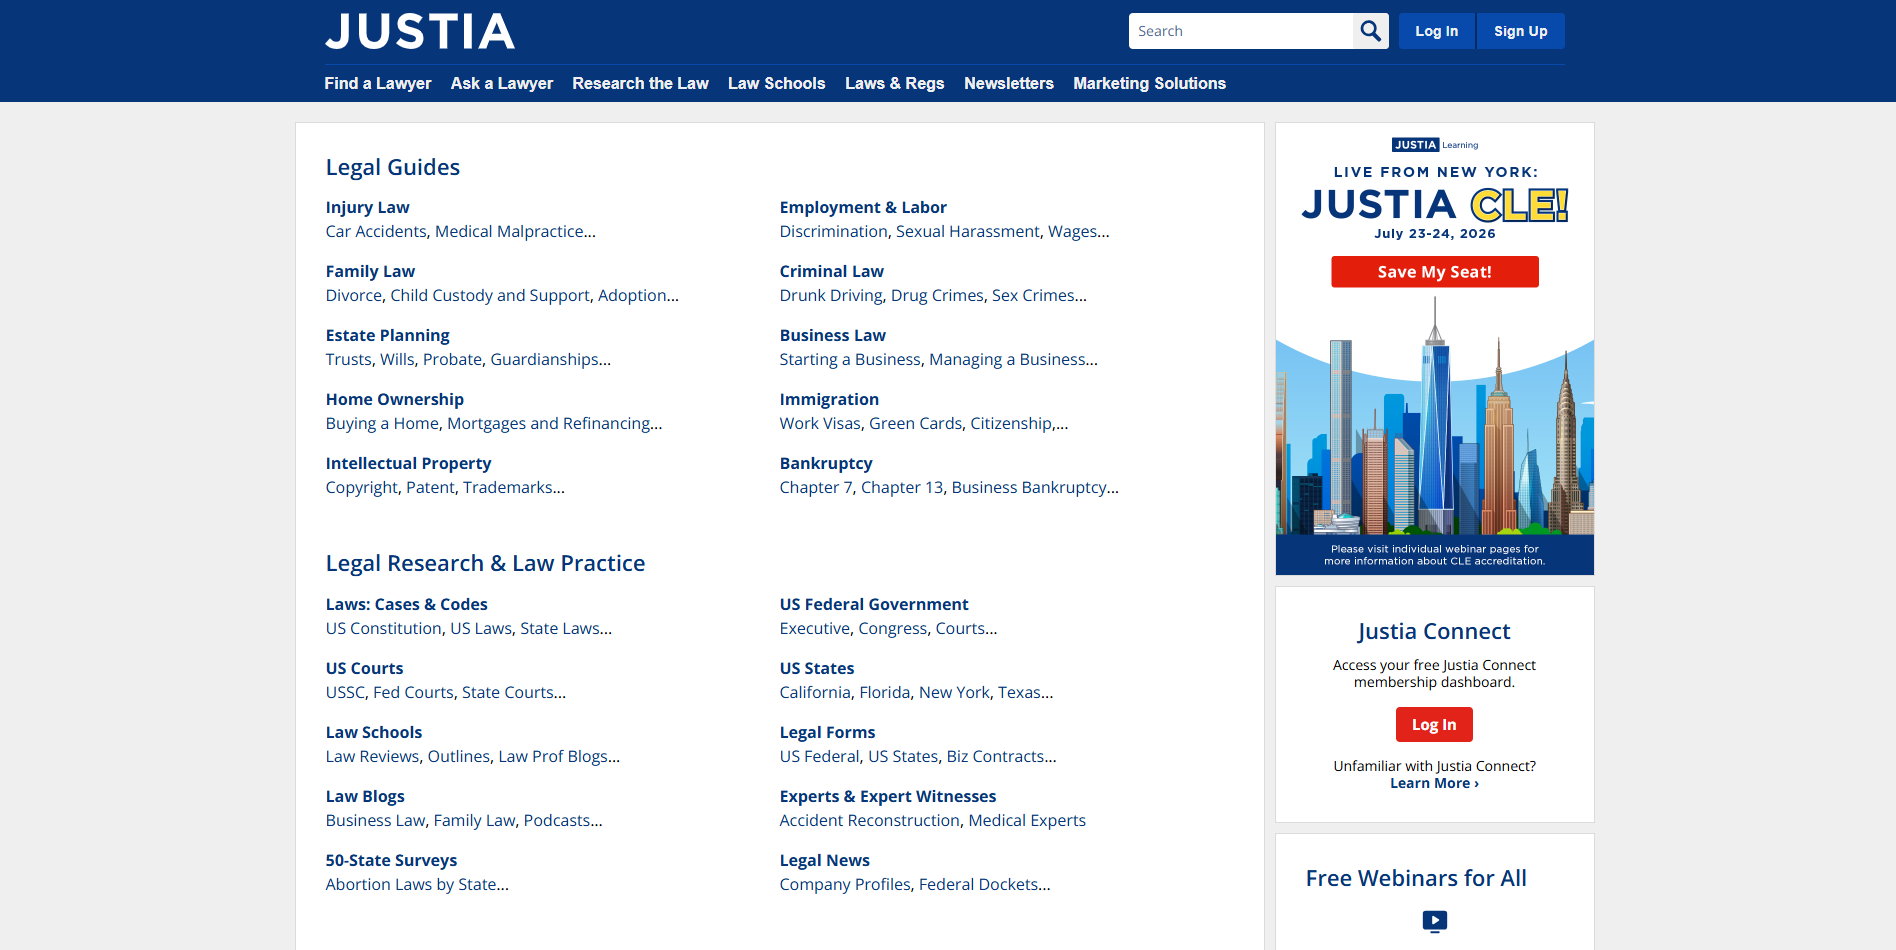Click the webinar play icon under Free Webinars

tap(1434, 921)
